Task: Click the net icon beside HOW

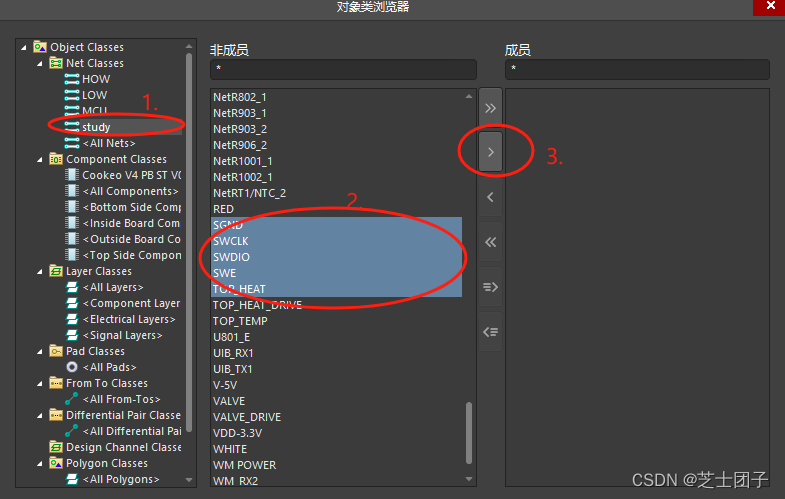Action: click(72, 79)
